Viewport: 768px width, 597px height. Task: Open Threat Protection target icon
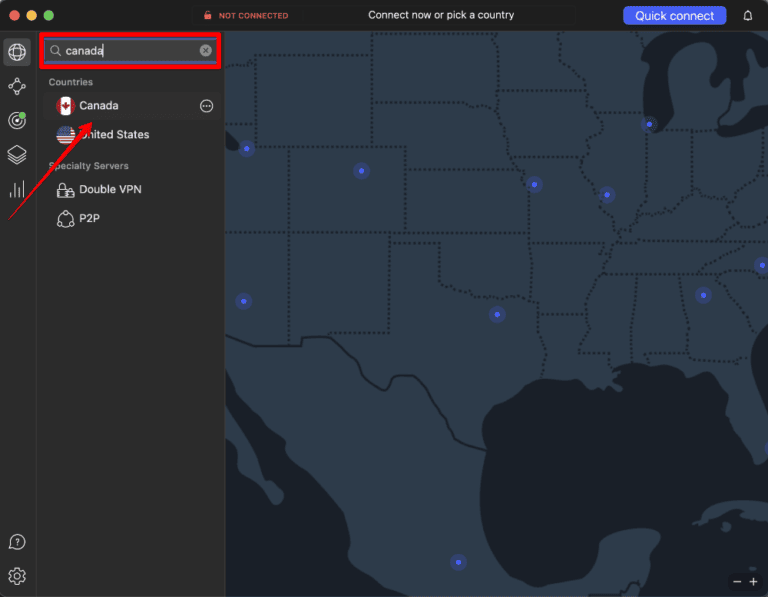click(x=17, y=120)
